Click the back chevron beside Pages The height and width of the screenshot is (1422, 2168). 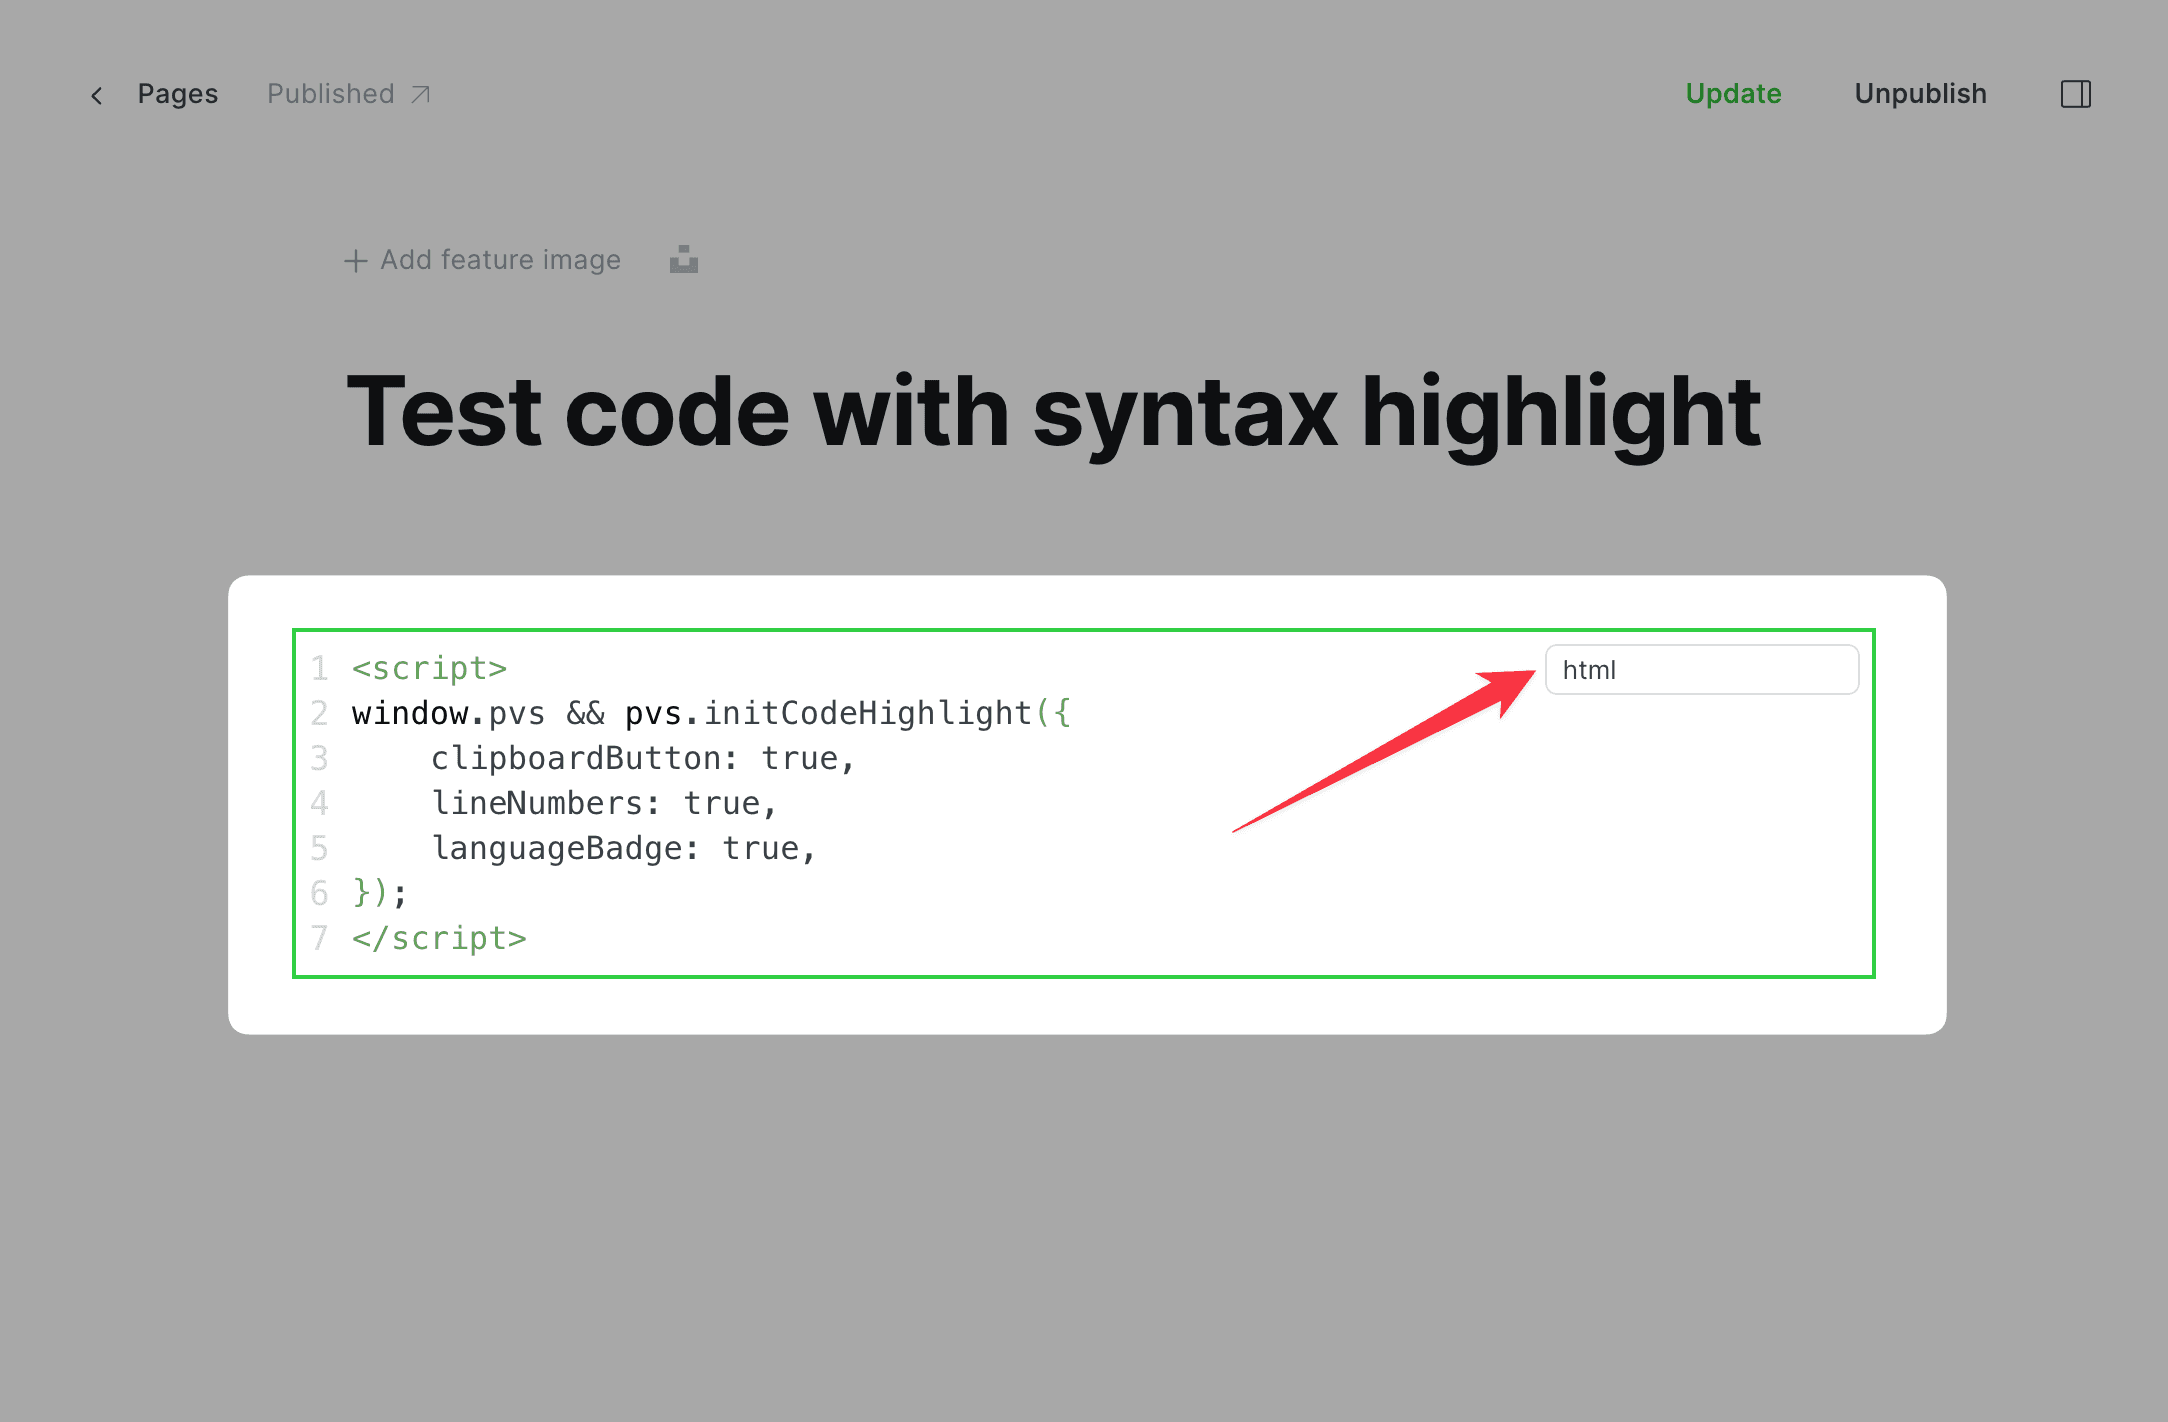(x=96, y=94)
